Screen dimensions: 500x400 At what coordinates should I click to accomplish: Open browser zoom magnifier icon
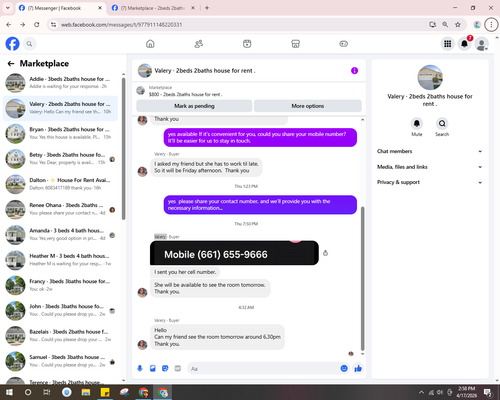tap(445, 25)
